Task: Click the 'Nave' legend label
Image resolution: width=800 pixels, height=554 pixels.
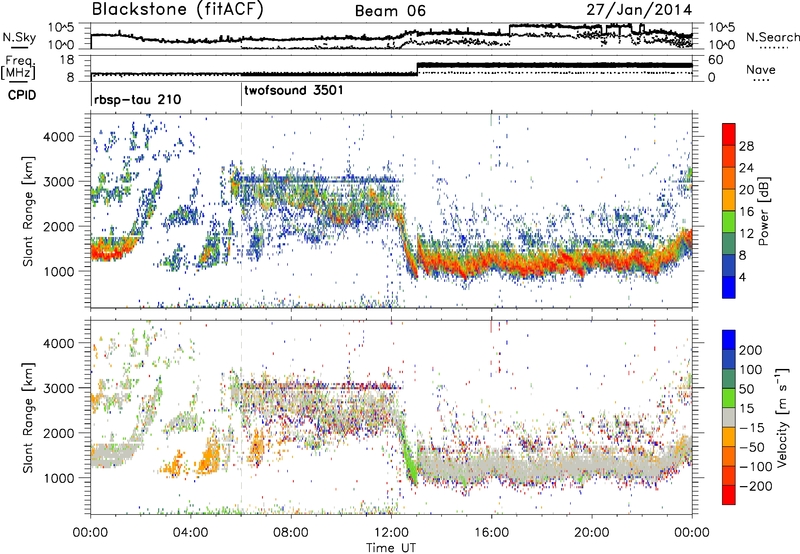Action: [x=761, y=69]
